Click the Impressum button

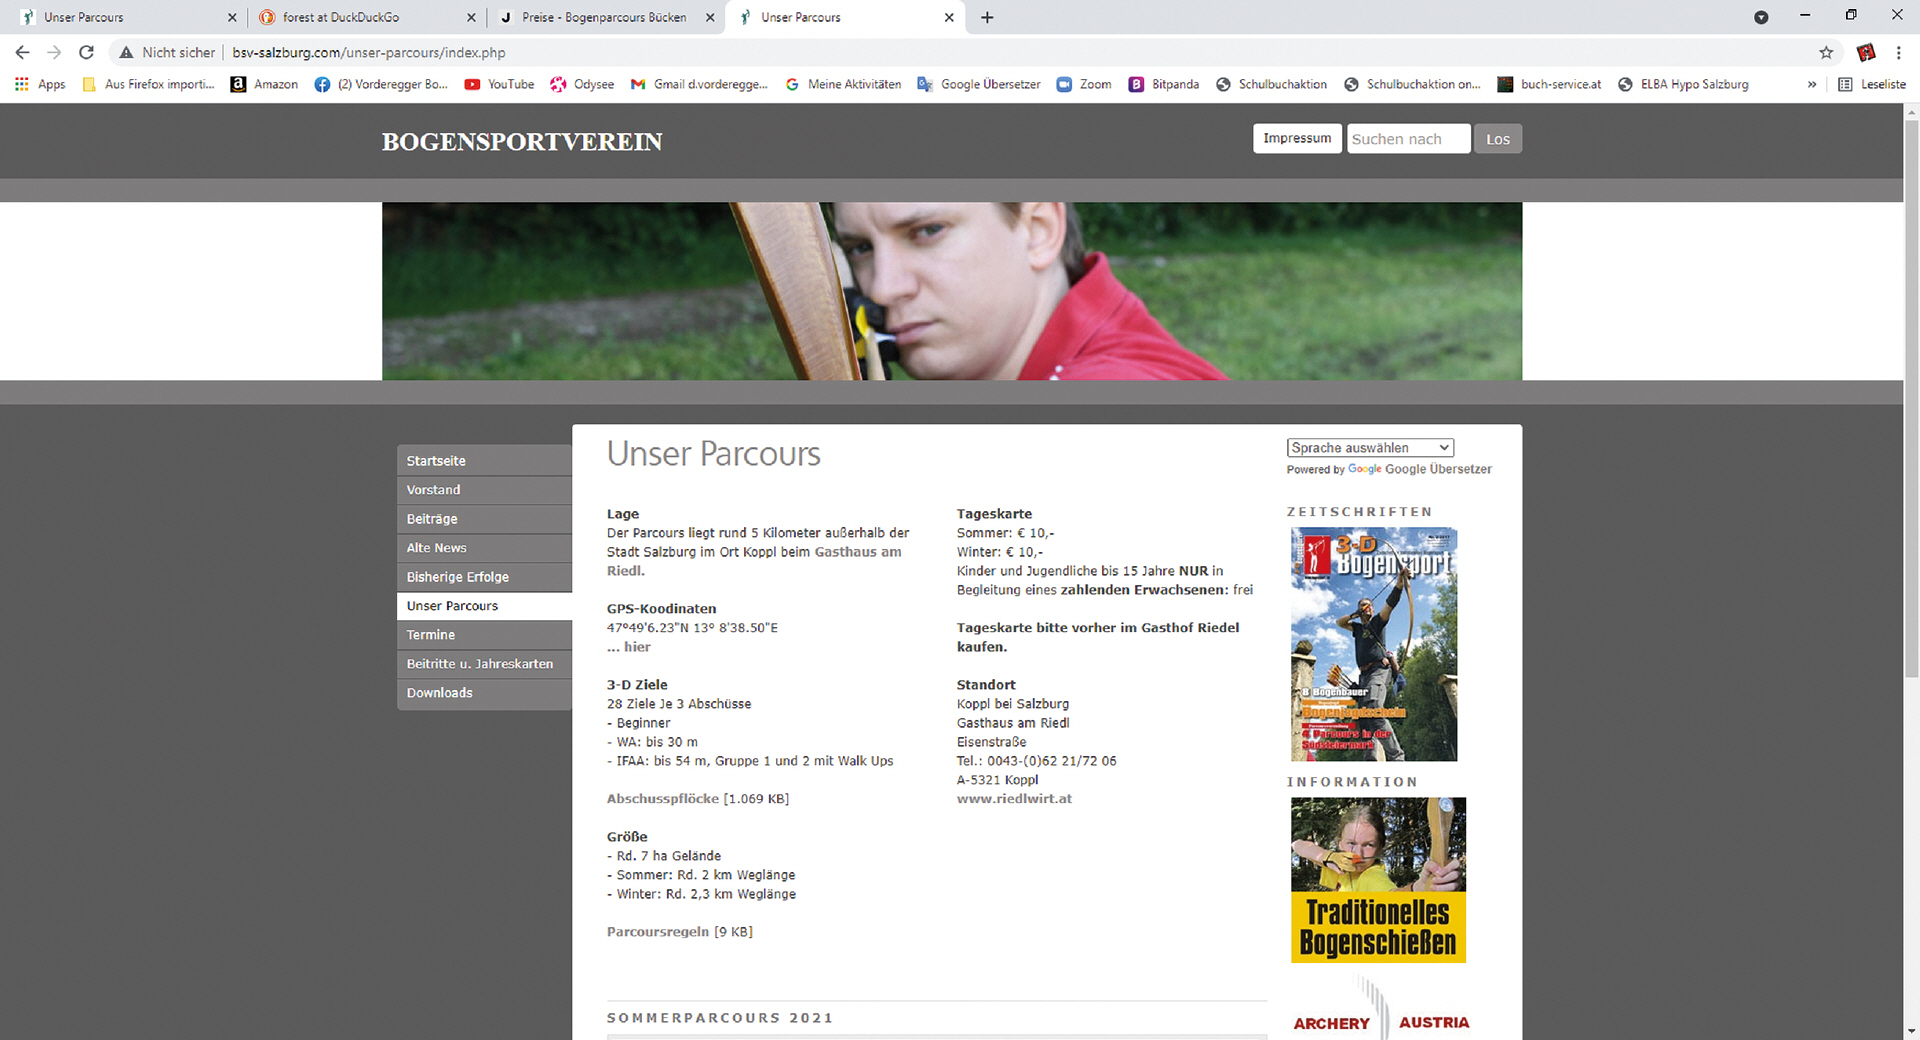pos(1296,138)
